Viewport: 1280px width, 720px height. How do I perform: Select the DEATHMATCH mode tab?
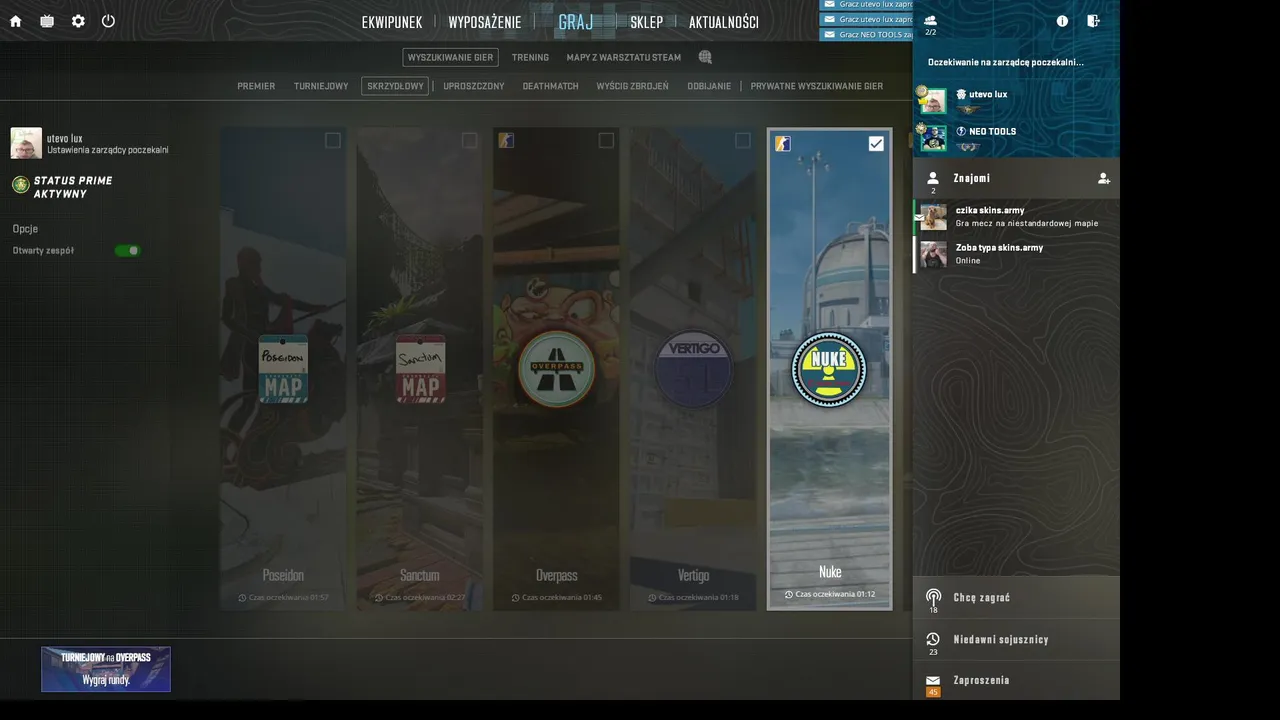pyautogui.click(x=551, y=86)
